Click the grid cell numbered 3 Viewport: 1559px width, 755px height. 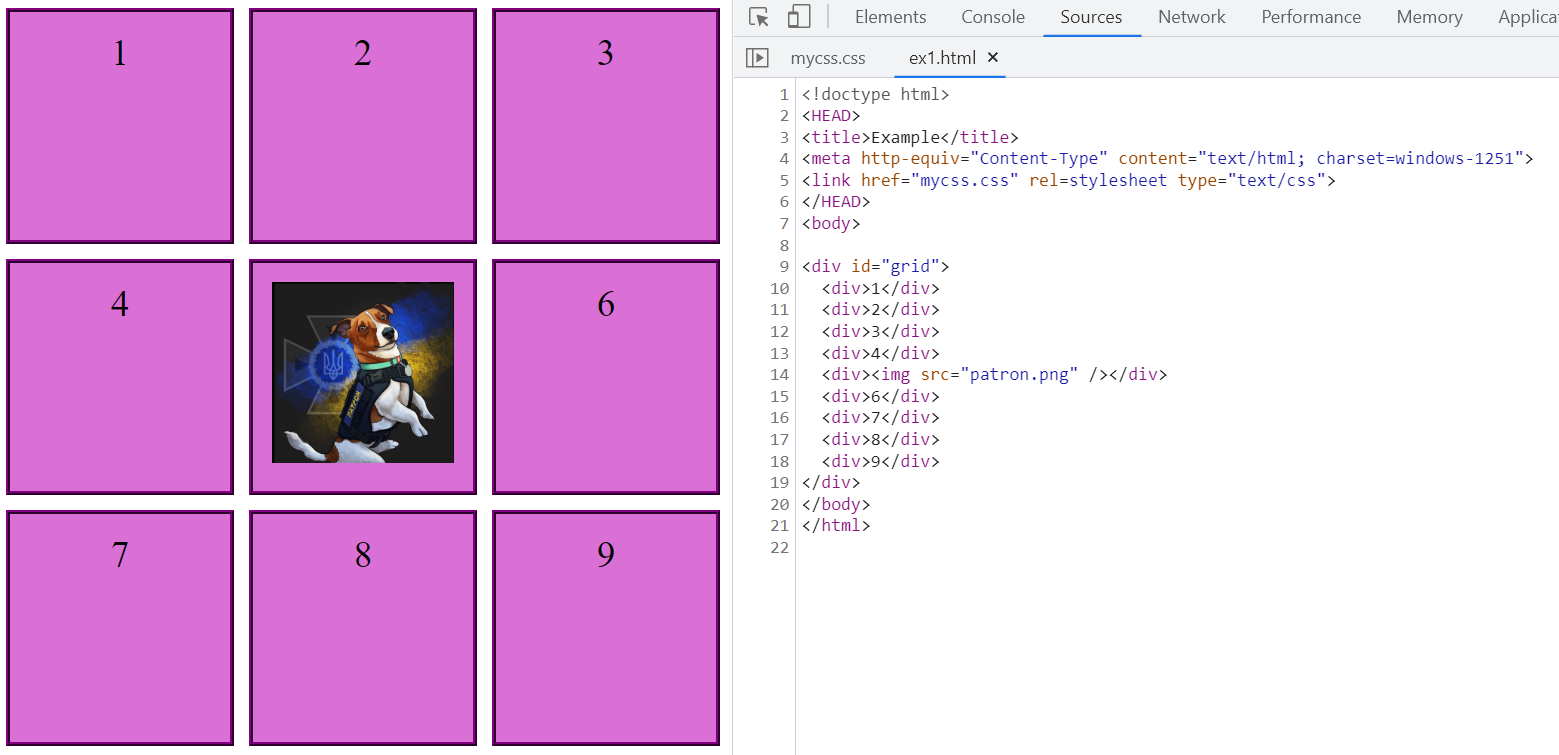[x=605, y=126]
